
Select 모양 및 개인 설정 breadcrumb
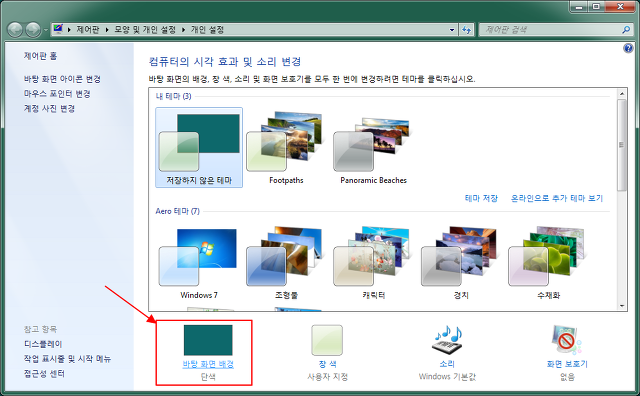(x=145, y=29)
